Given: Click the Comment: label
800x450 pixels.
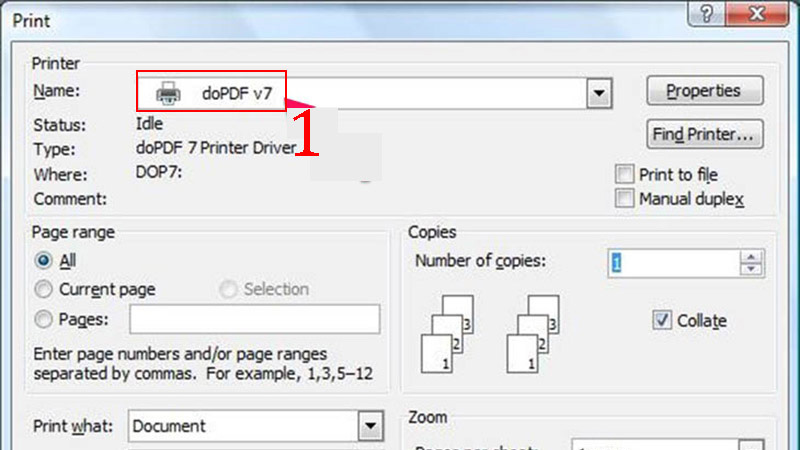Looking at the screenshot, I should (70, 198).
